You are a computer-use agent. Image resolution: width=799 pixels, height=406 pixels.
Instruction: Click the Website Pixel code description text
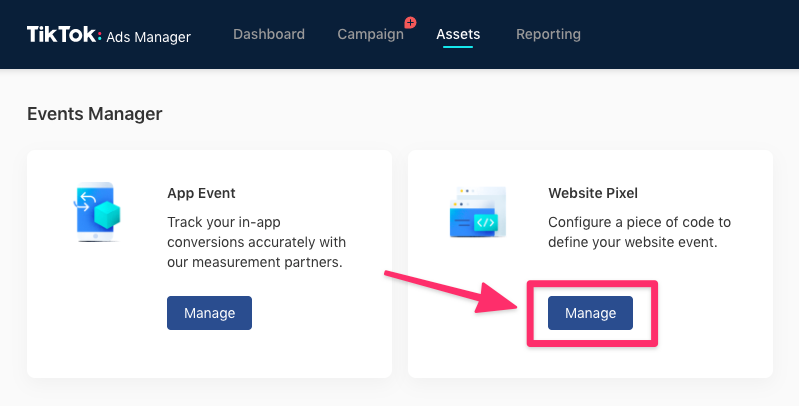639,232
